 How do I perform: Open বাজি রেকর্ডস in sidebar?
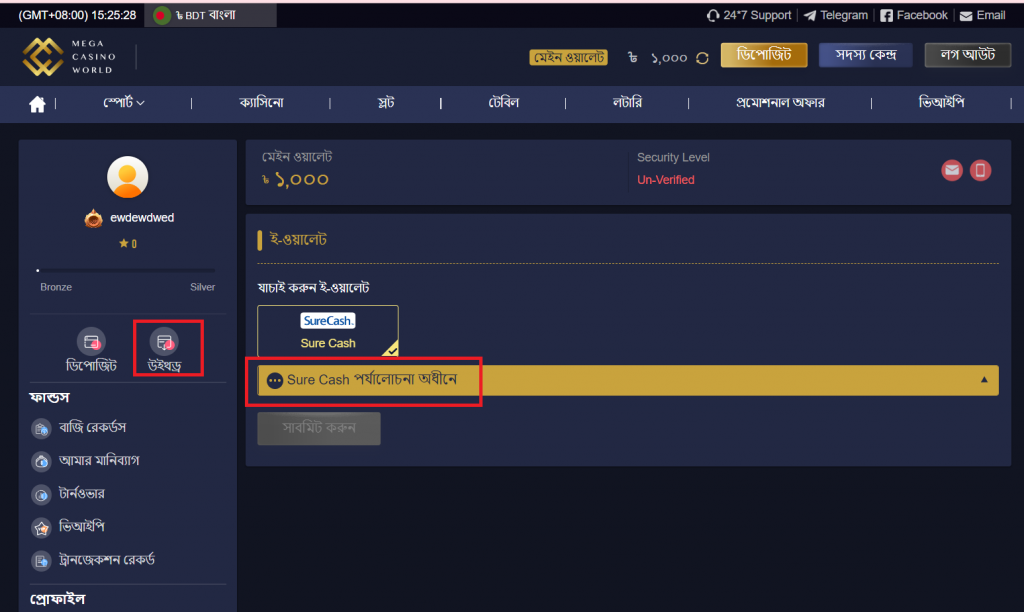pyautogui.click(x=79, y=428)
